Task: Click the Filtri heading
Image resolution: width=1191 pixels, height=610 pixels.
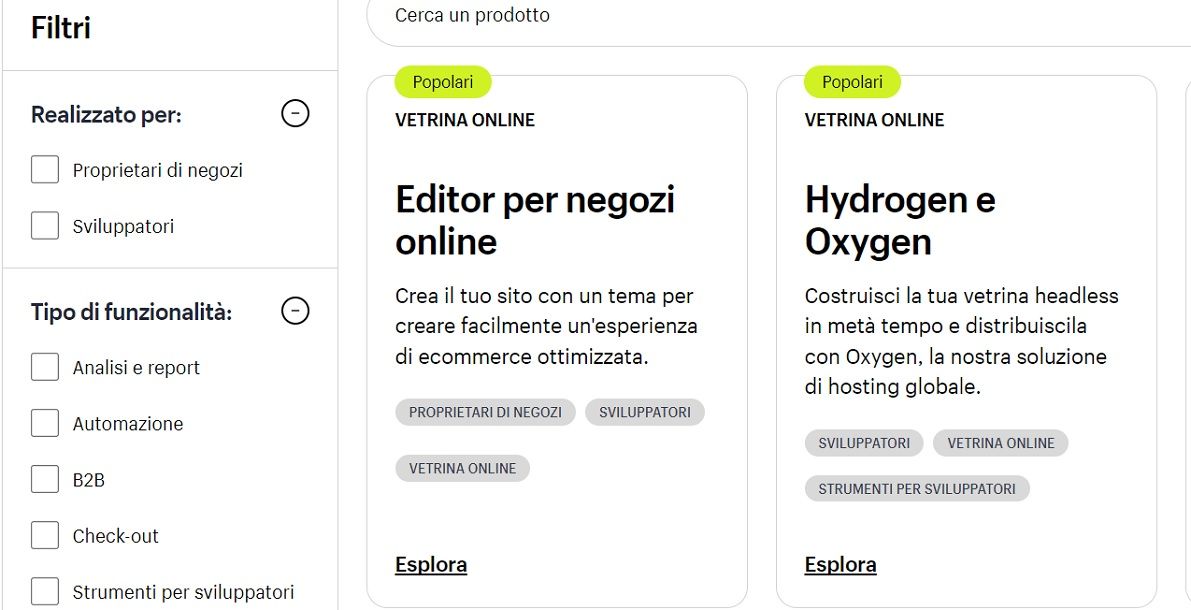Action: 61,28
